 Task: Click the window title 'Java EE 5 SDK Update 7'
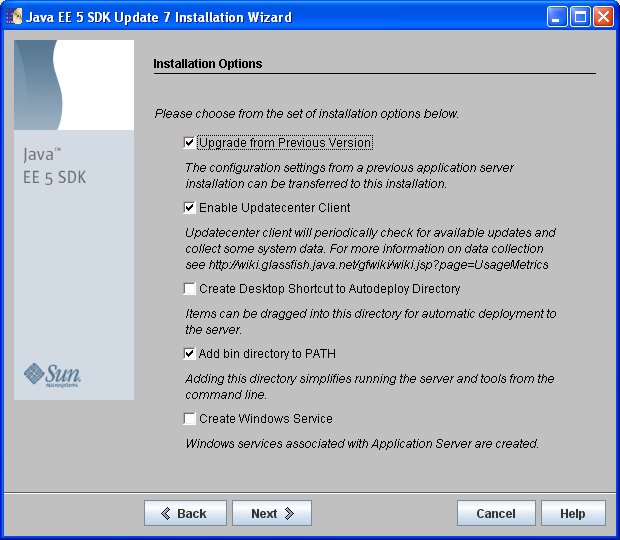[x=159, y=17]
